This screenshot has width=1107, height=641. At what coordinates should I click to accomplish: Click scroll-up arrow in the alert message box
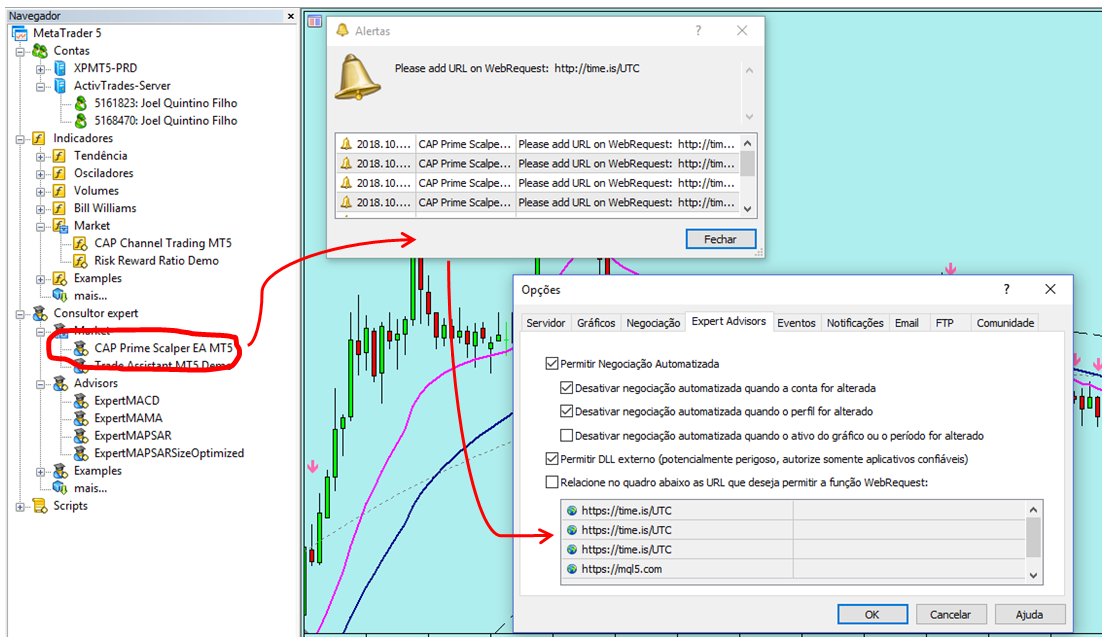(749, 70)
